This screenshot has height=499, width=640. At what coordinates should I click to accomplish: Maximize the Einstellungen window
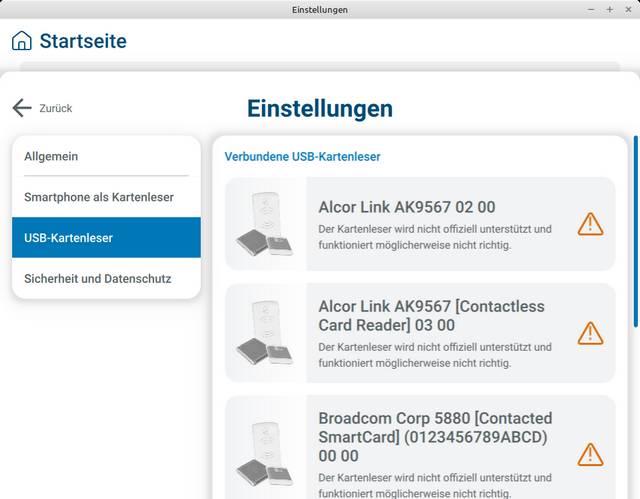[609, 9]
